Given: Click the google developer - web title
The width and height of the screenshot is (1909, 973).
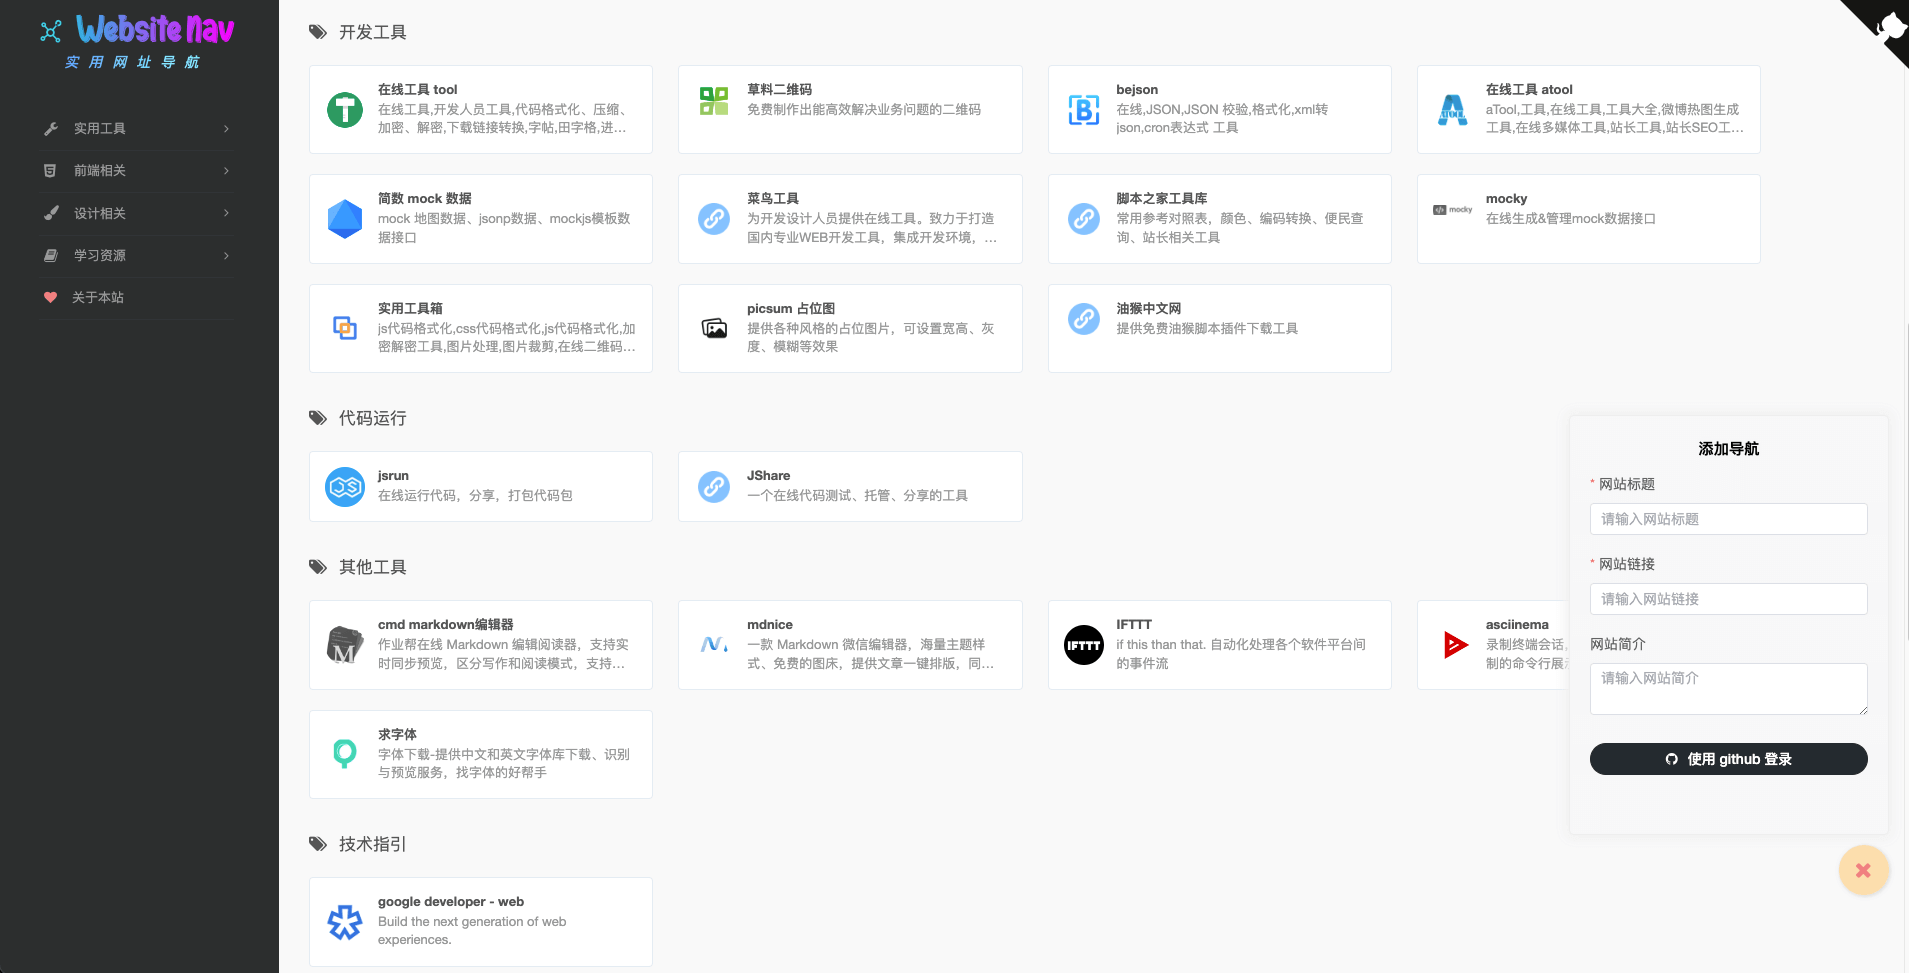Looking at the screenshot, I should pos(451,902).
